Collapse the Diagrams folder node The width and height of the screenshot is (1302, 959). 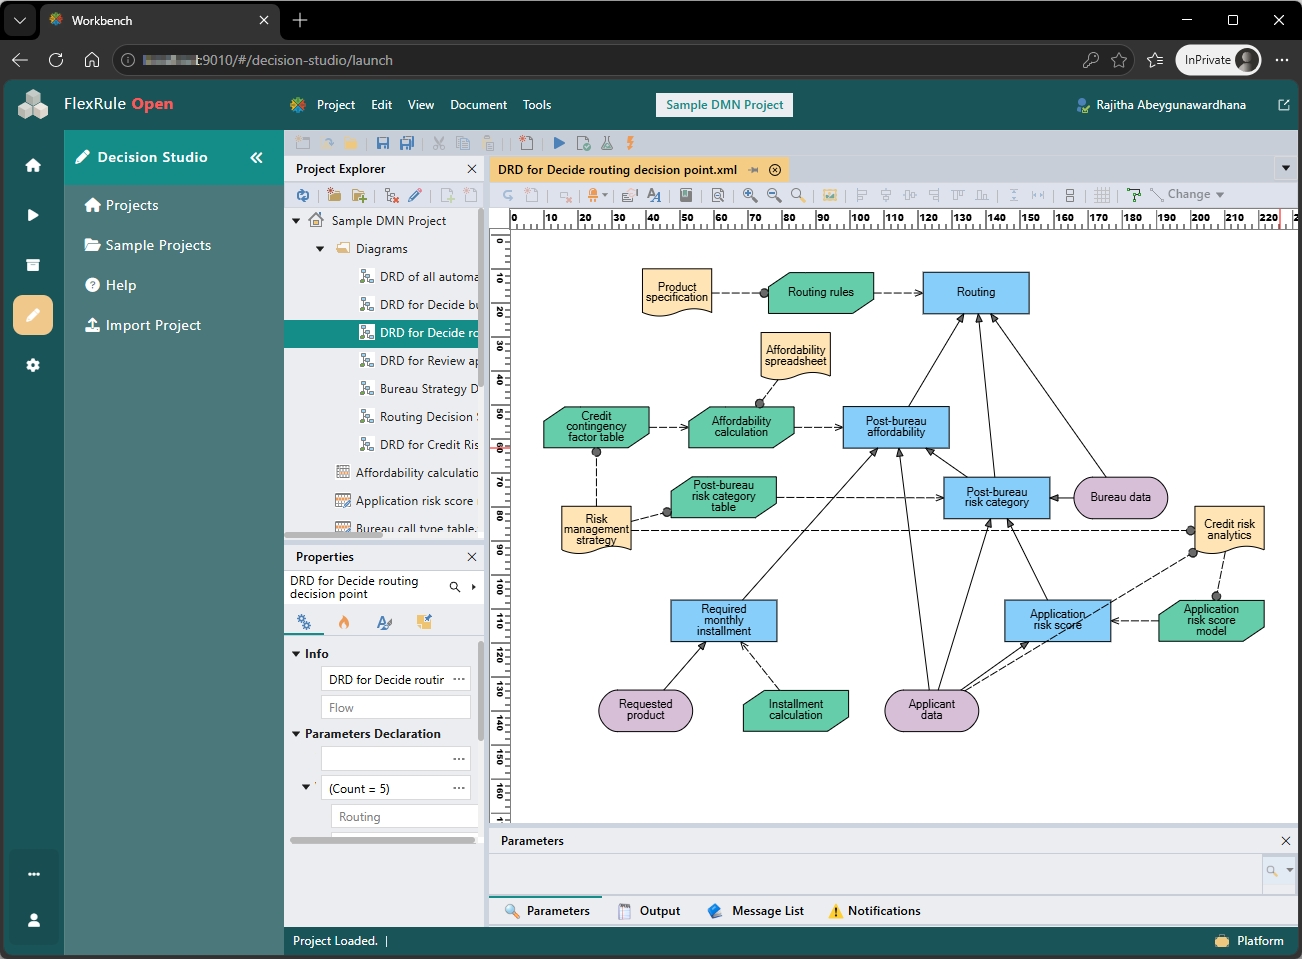pos(320,249)
